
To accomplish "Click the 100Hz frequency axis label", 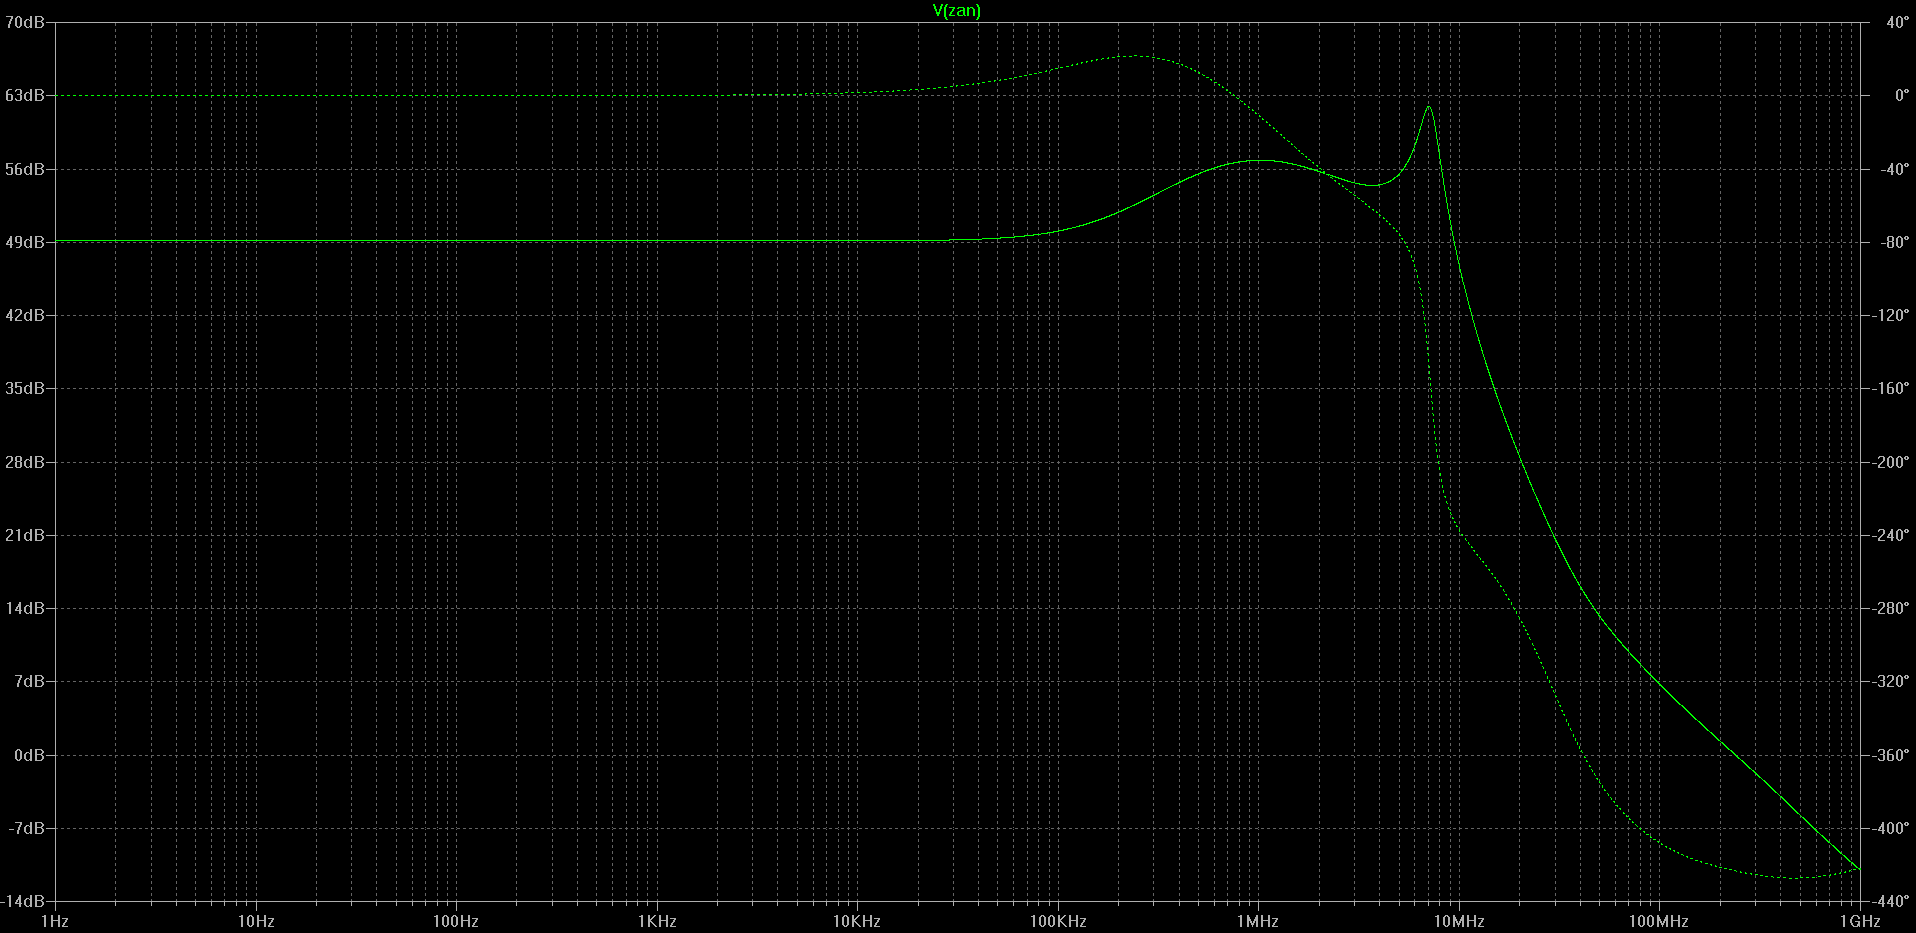I will [x=456, y=921].
